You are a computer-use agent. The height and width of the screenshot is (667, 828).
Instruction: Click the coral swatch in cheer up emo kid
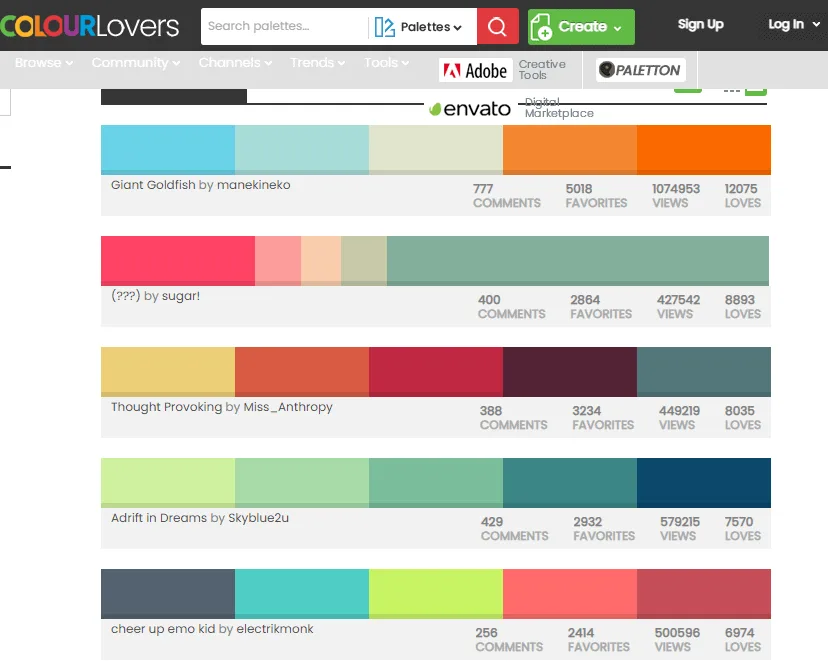pos(570,594)
